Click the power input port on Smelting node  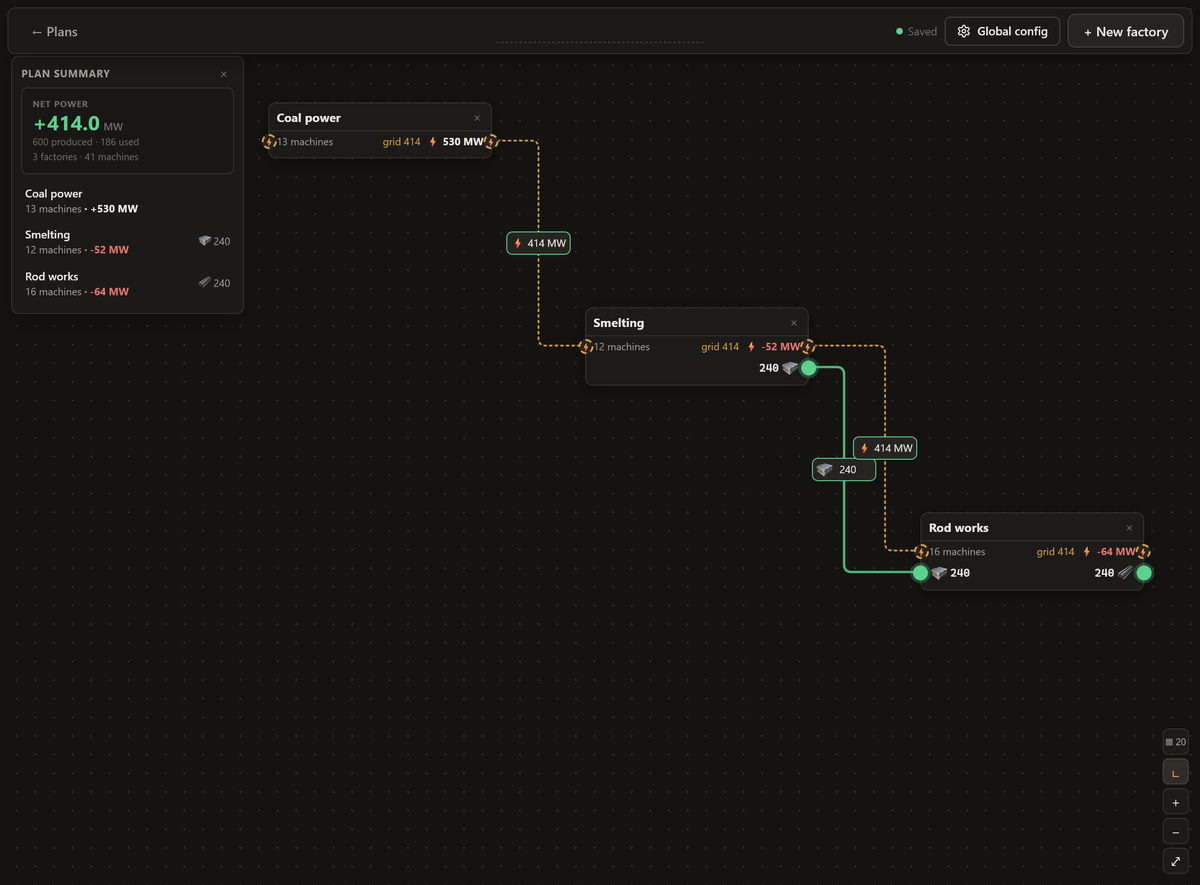[x=586, y=347]
